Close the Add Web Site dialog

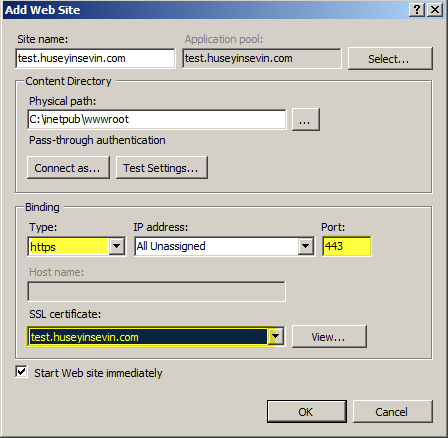tap(435, 10)
